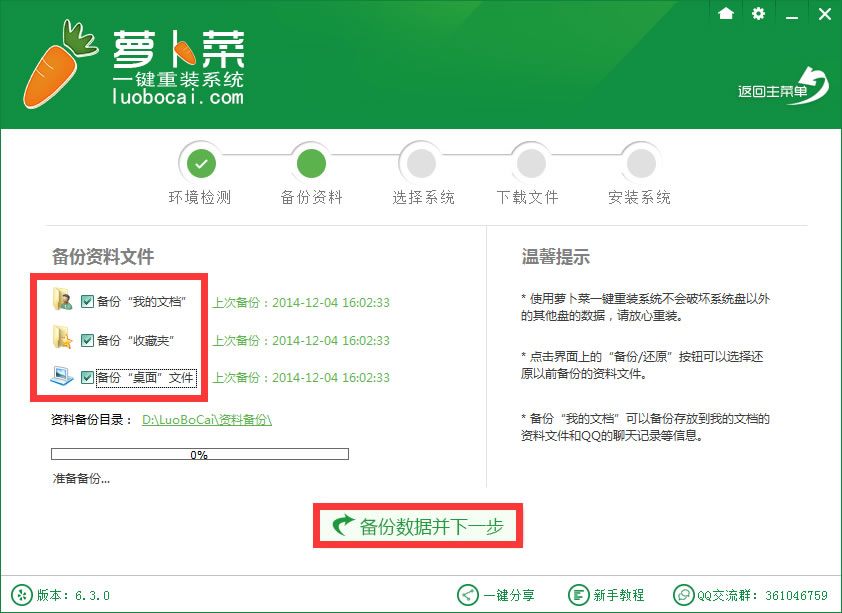Select the 备份资料 step
This screenshot has width=842, height=613.
311,161
